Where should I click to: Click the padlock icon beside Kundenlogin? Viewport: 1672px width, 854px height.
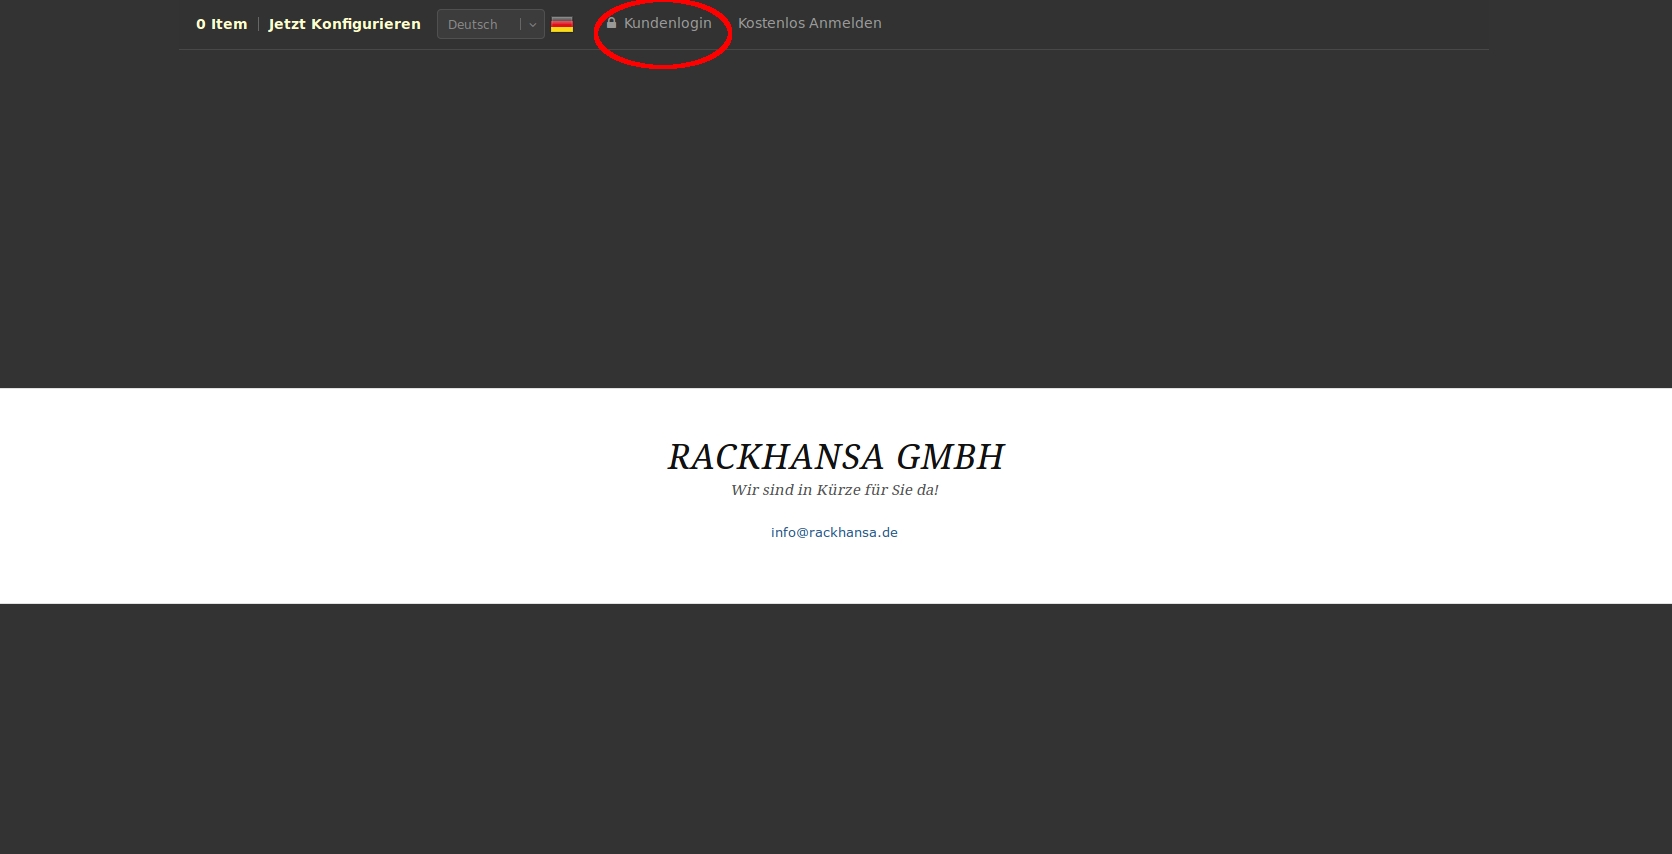point(611,23)
